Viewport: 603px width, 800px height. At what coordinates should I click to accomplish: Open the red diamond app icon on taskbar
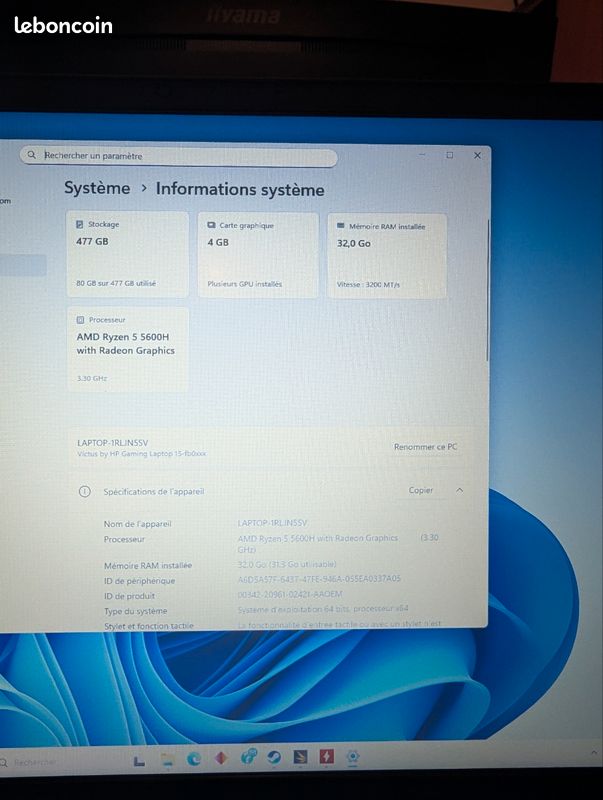point(221,758)
